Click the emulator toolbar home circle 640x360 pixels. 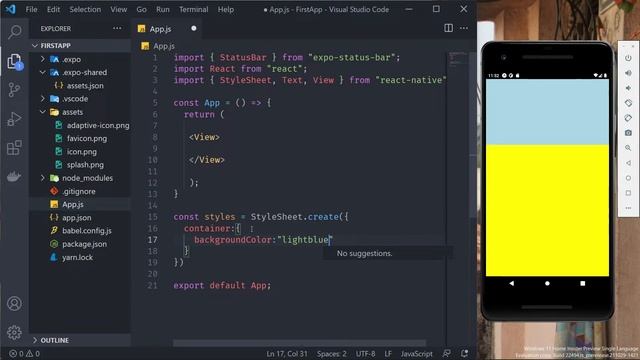628,178
